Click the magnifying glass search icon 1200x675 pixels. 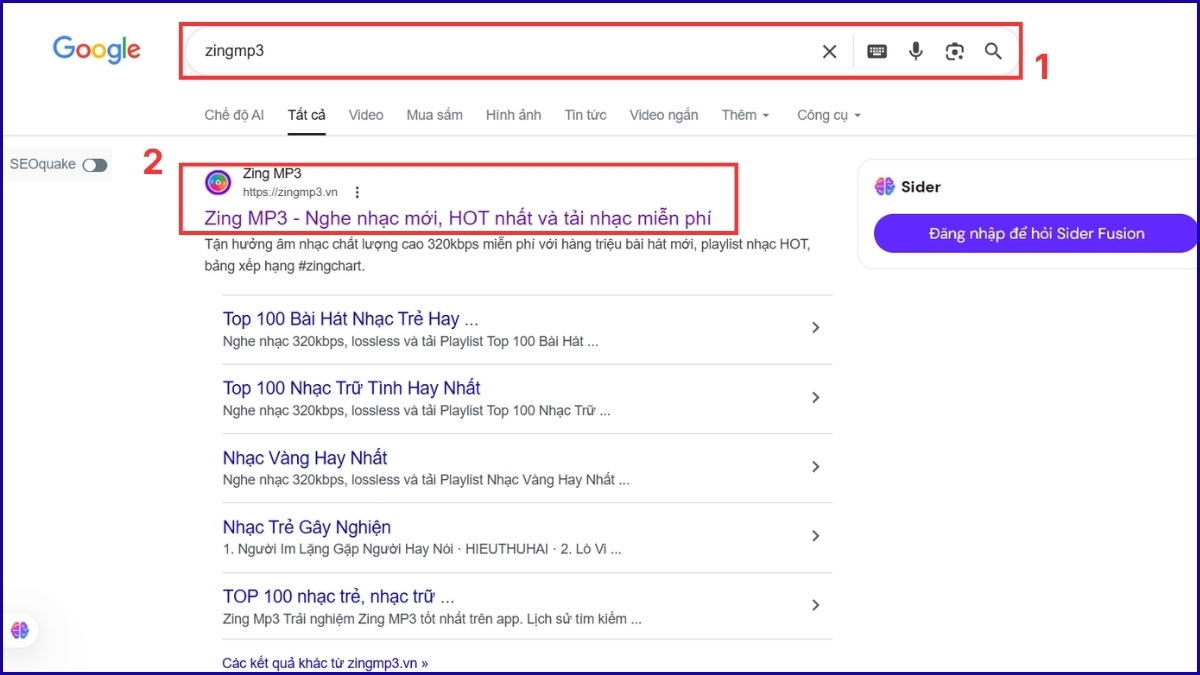pyautogui.click(x=993, y=51)
